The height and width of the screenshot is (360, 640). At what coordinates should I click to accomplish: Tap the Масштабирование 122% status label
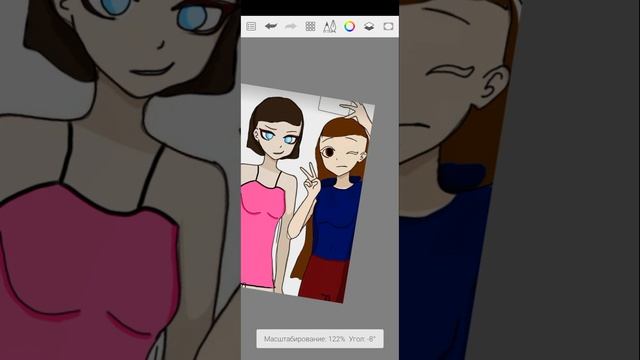(x=320, y=339)
